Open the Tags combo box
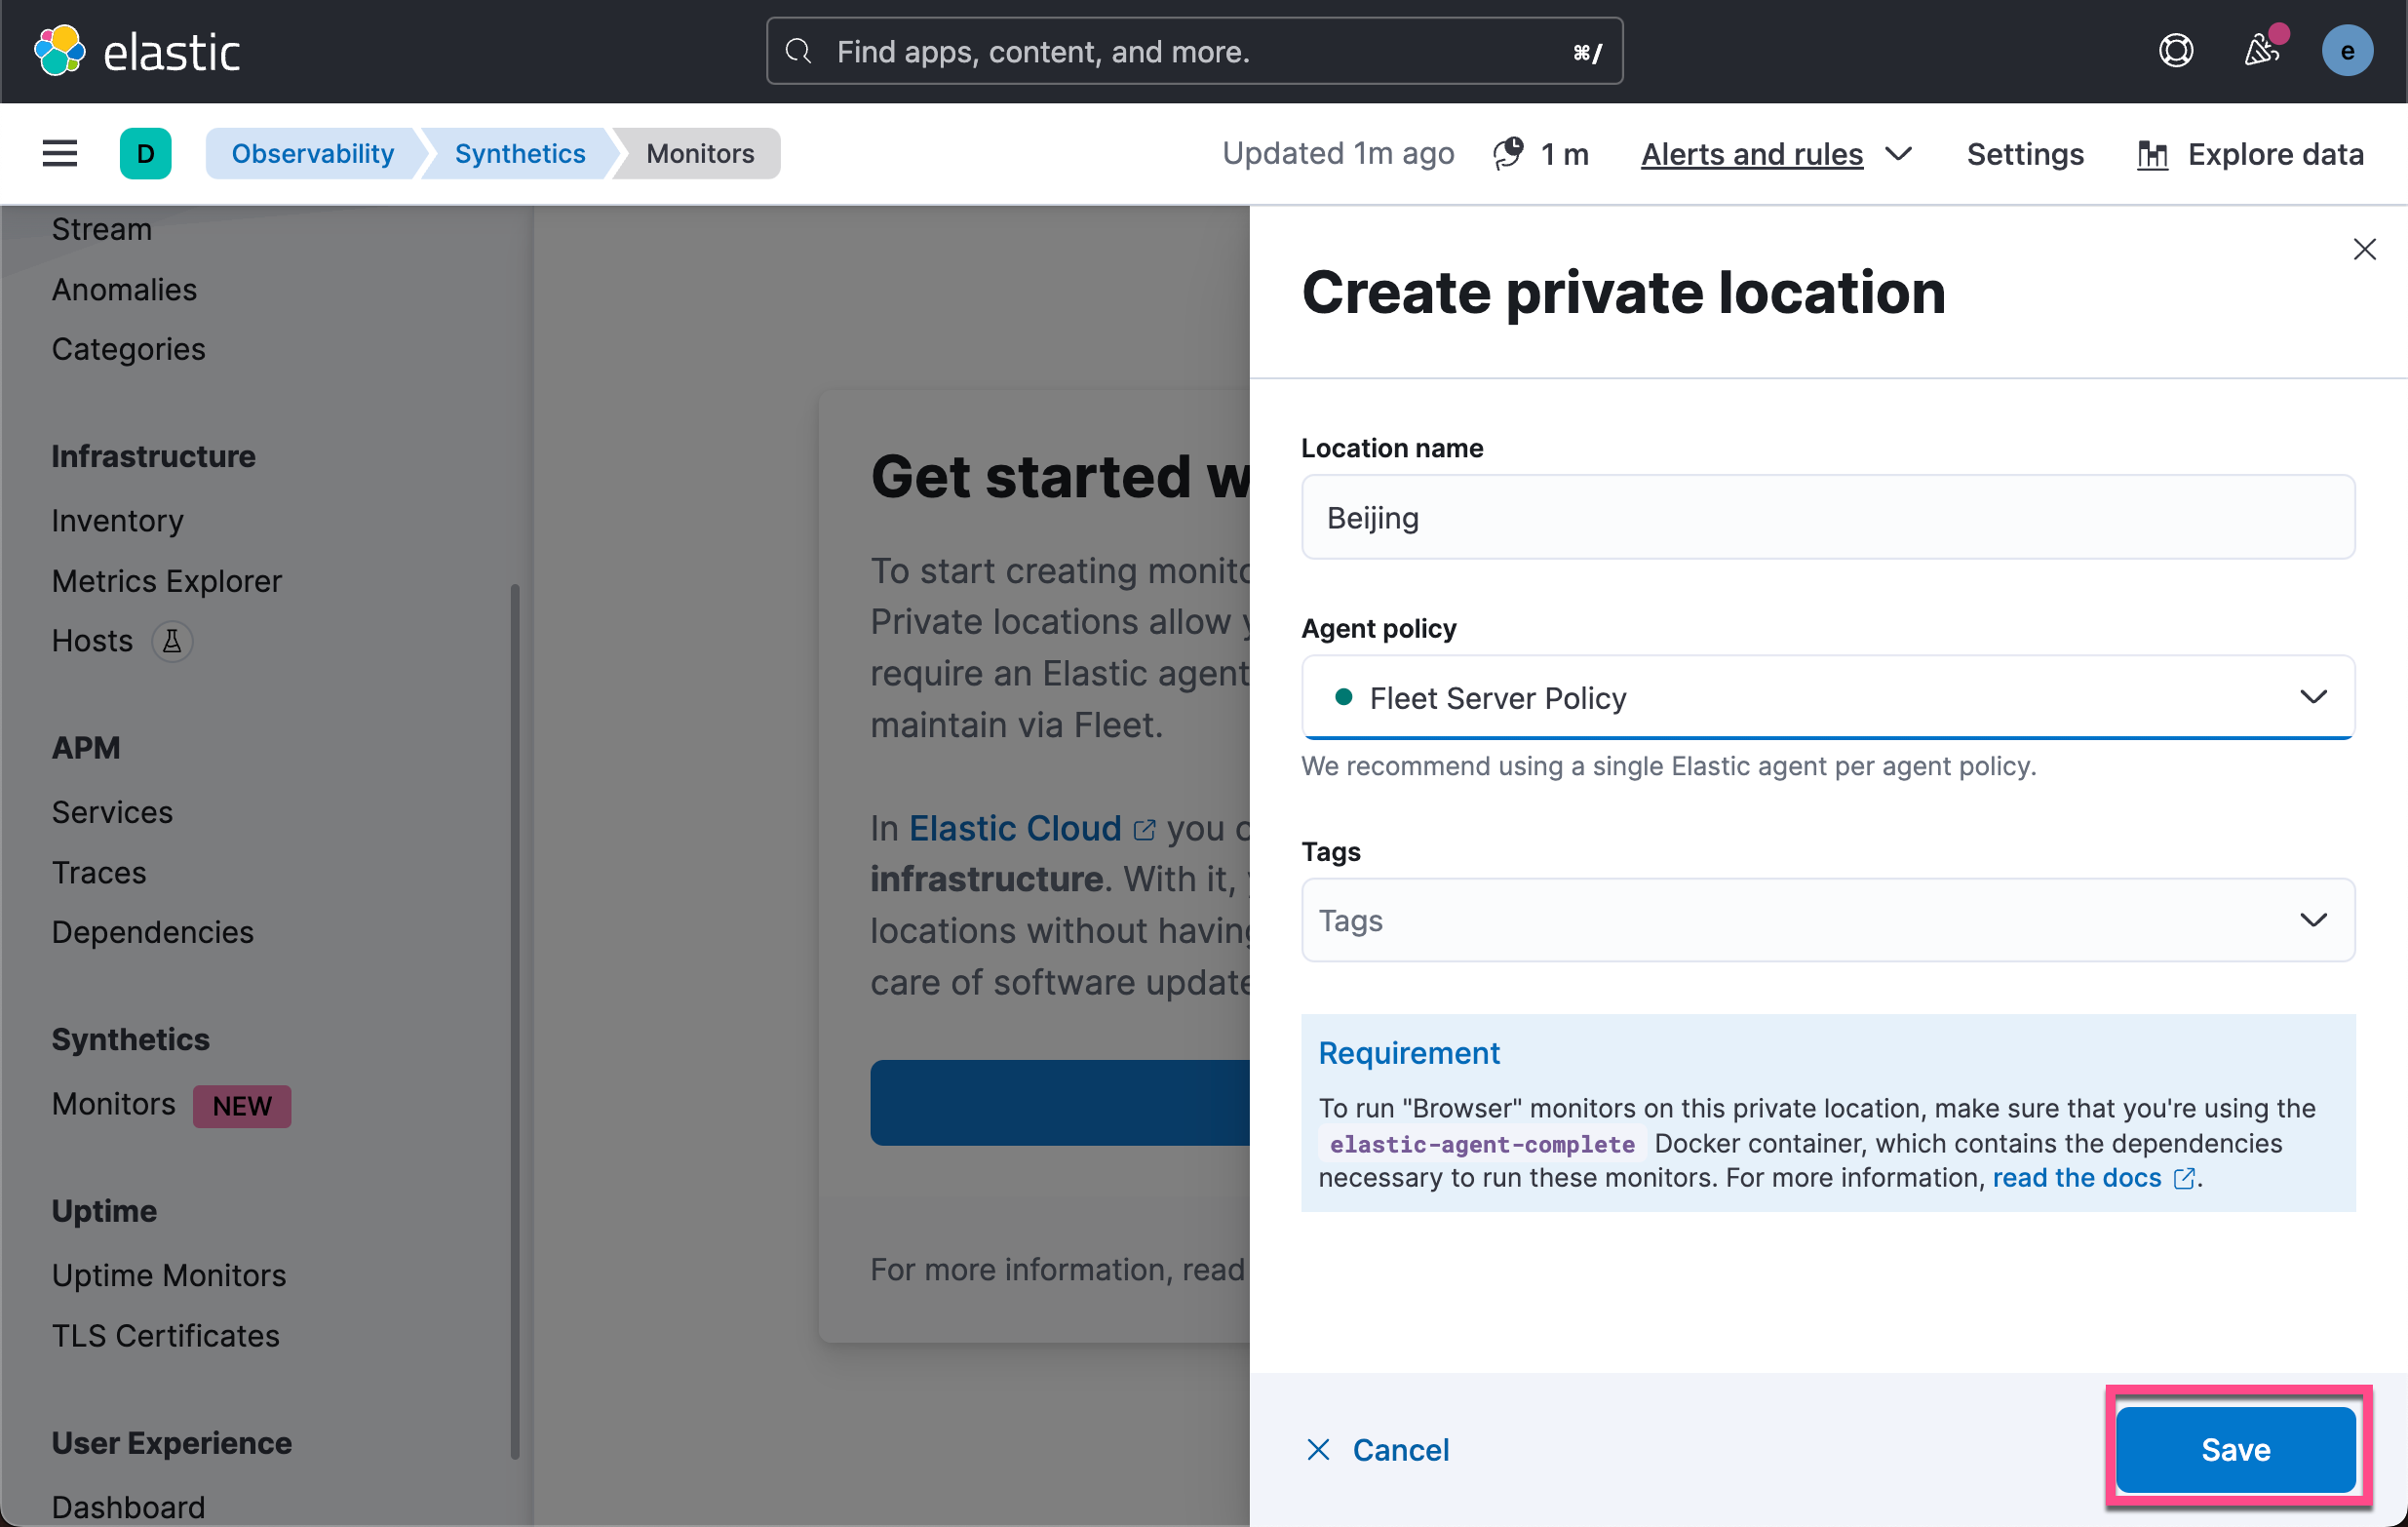Image resolution: width=2408 pixels, height=1527 pixels. tap(1827, 920)
